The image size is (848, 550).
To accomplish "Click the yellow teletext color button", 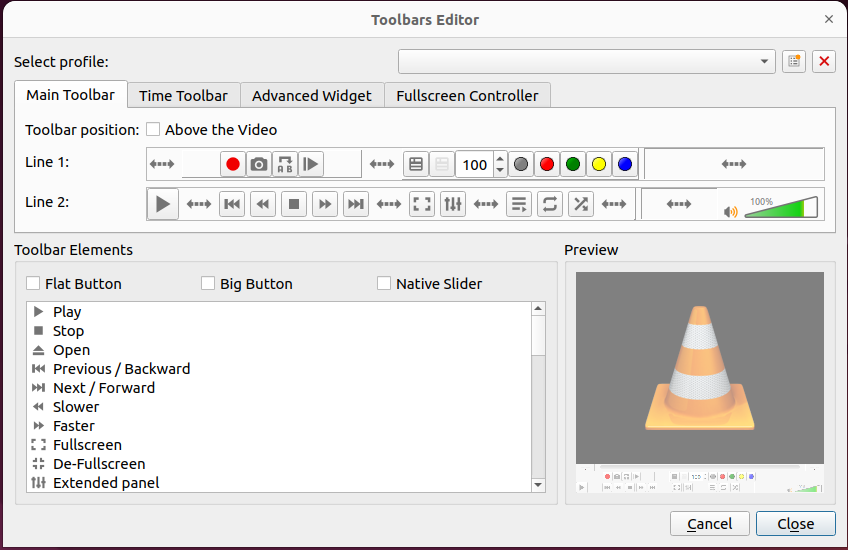I will (x=599, y=164).
